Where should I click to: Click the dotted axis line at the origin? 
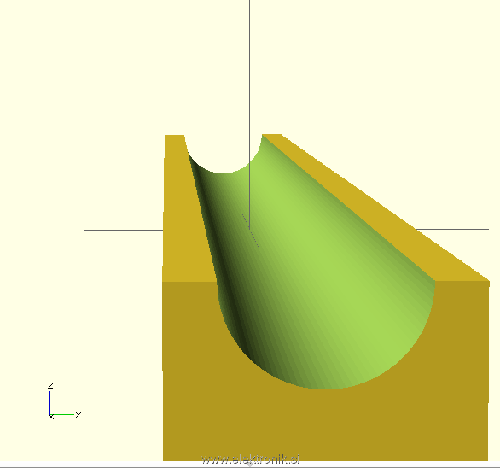pyautogui.click(x=250, y=231)
